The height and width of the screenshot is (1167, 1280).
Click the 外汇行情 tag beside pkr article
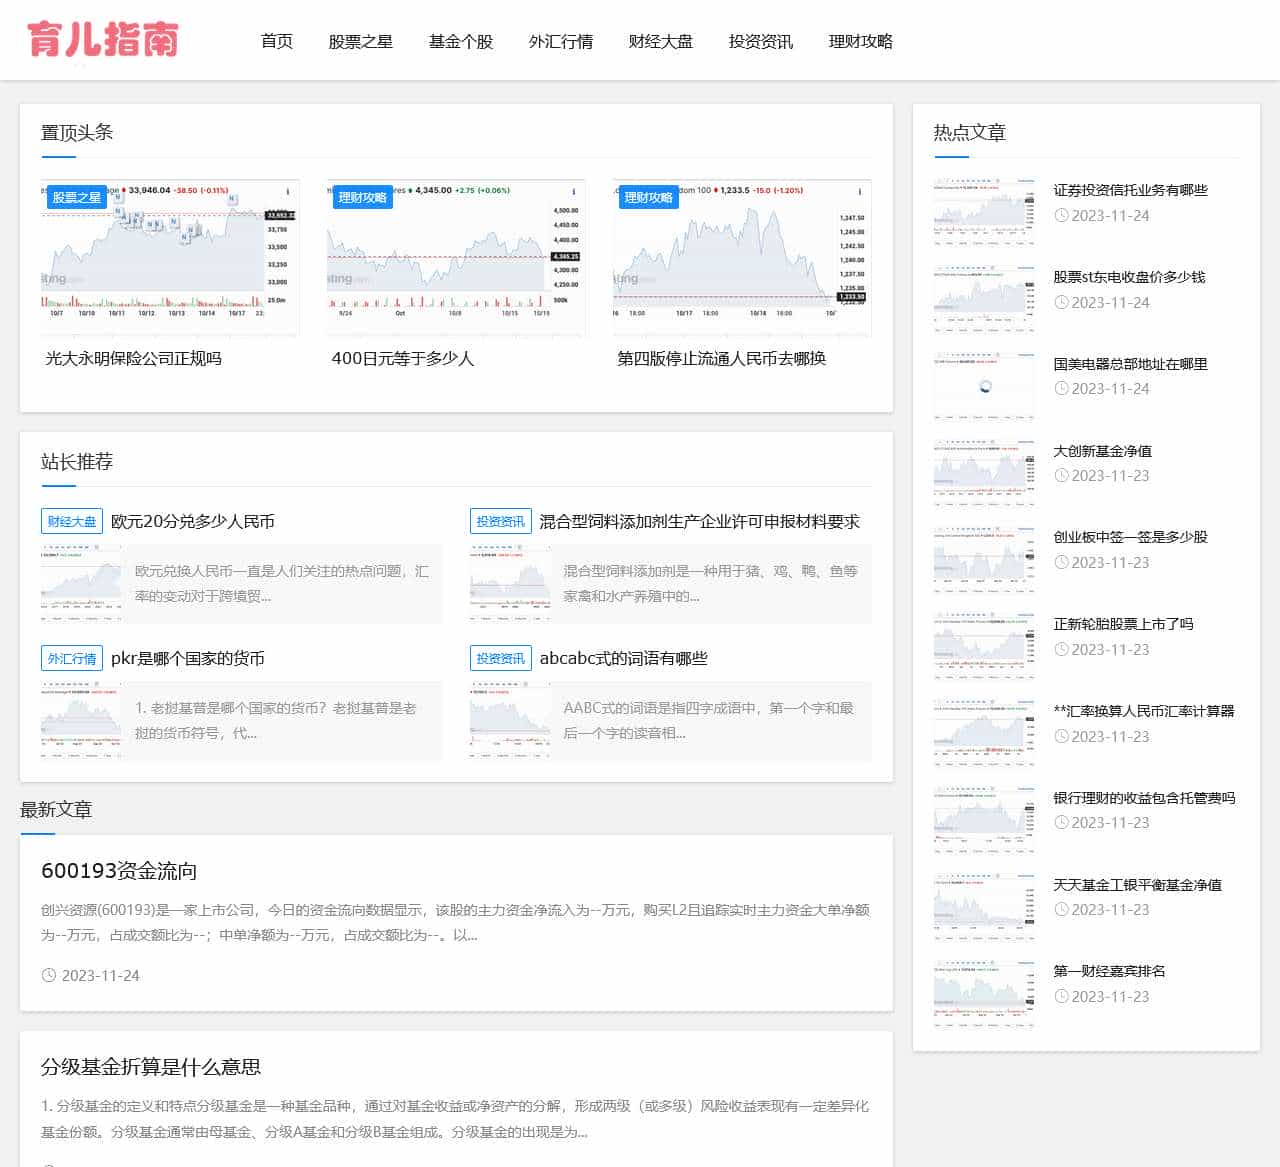[72, 658]
